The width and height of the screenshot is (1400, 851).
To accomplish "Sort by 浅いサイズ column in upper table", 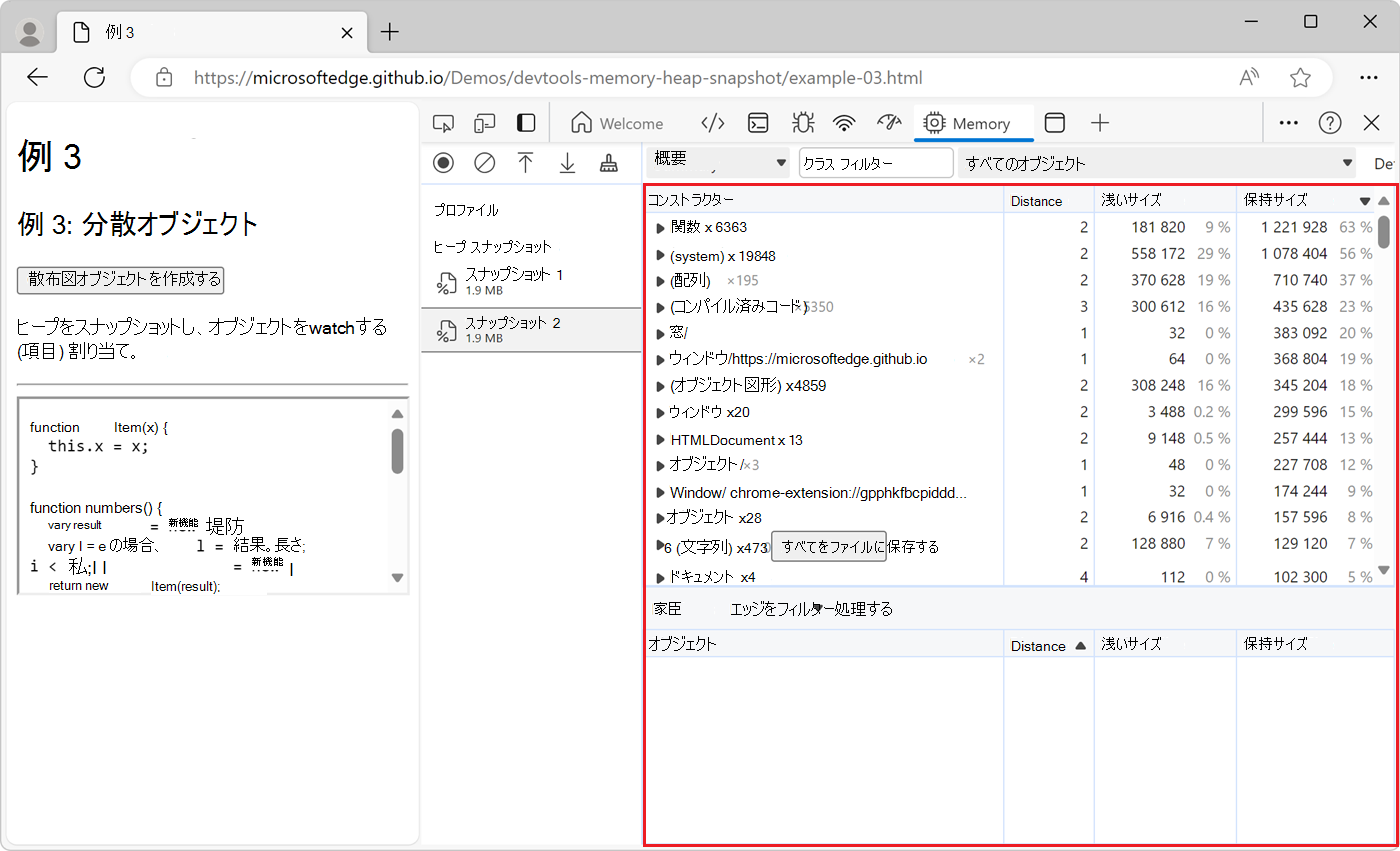I will (x=1165, y=200).
